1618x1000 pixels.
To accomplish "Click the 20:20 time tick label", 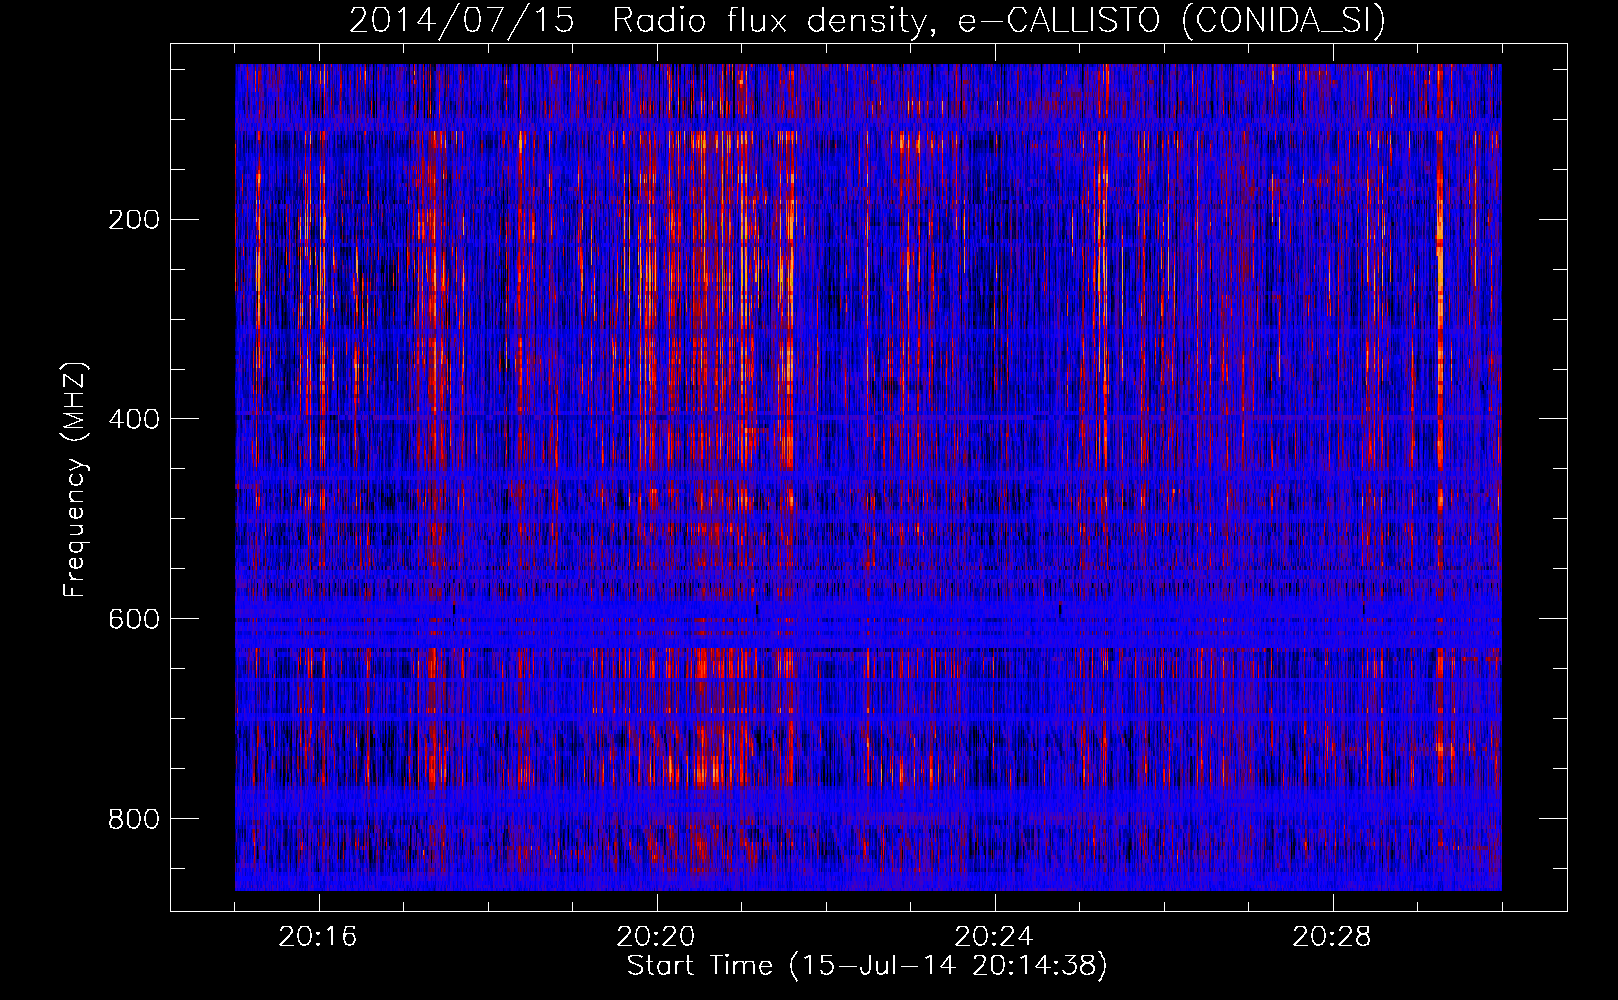I will [x=656, y=937].
